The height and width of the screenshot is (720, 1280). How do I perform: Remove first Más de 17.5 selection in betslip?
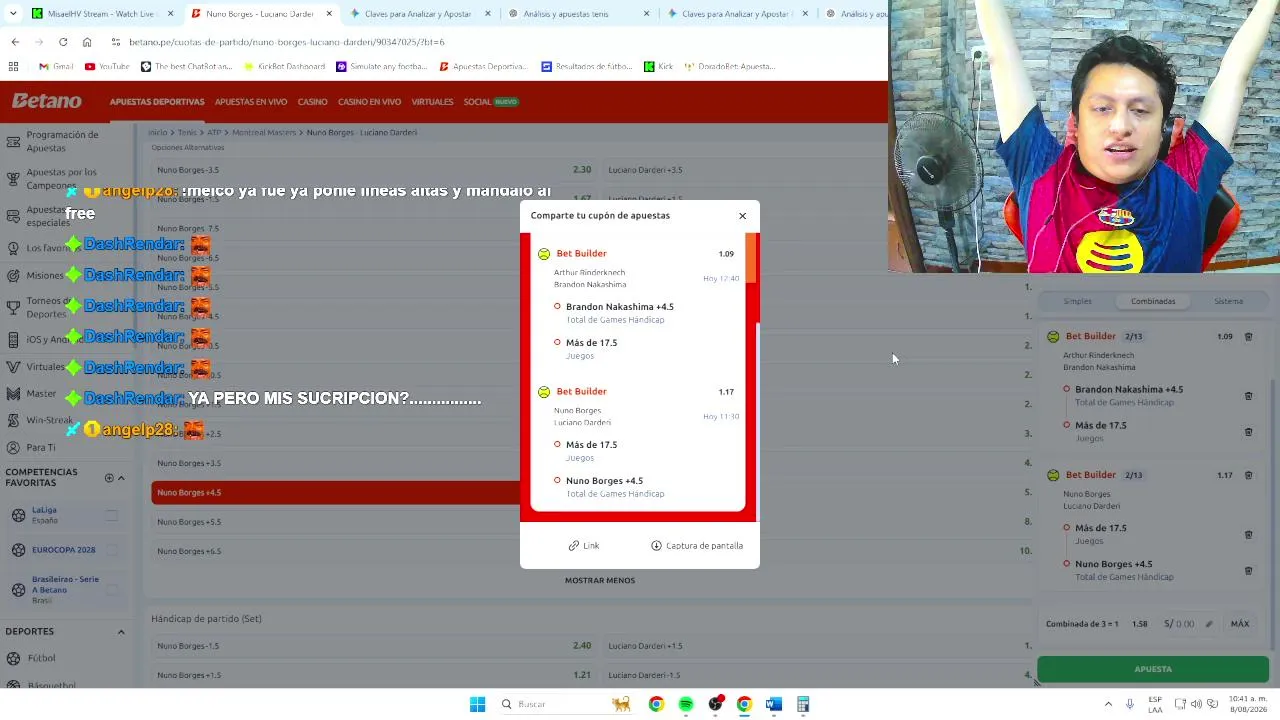1248,432
